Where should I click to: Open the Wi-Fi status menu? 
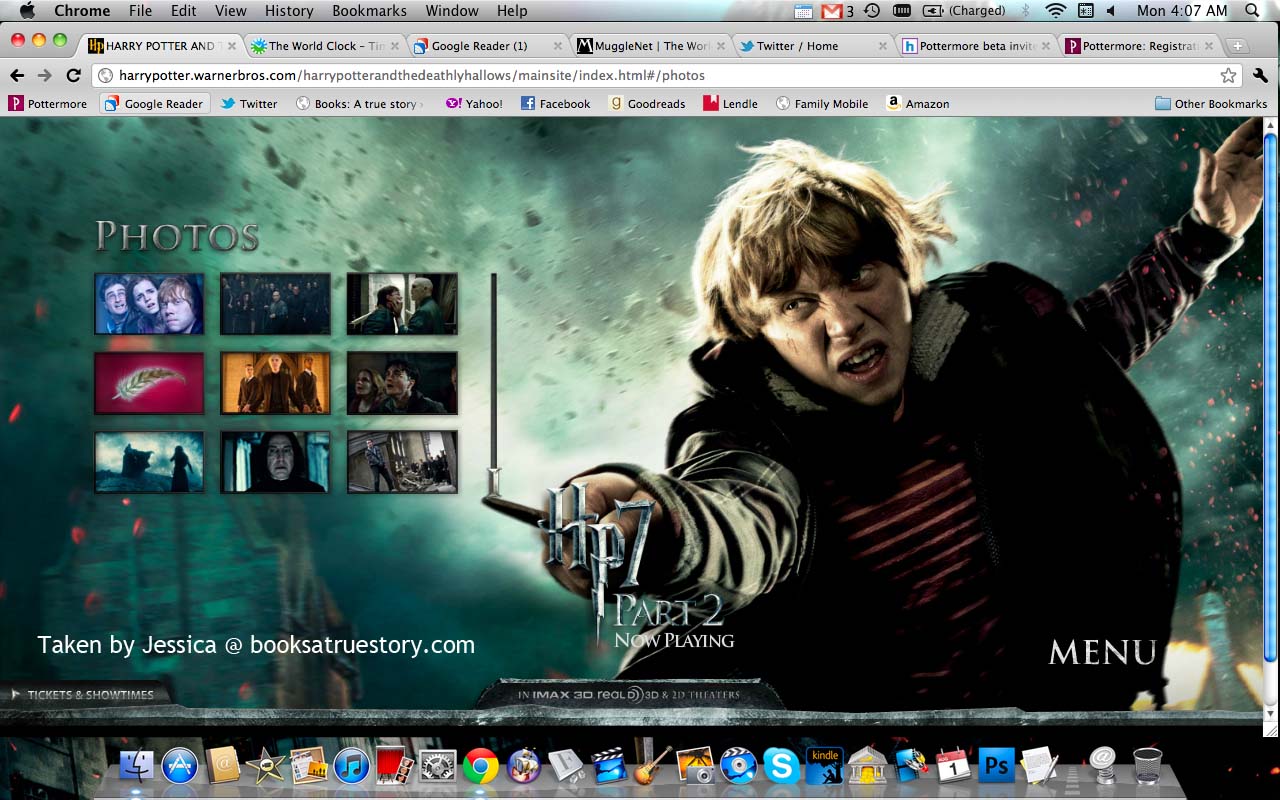tap(1055, 11)
